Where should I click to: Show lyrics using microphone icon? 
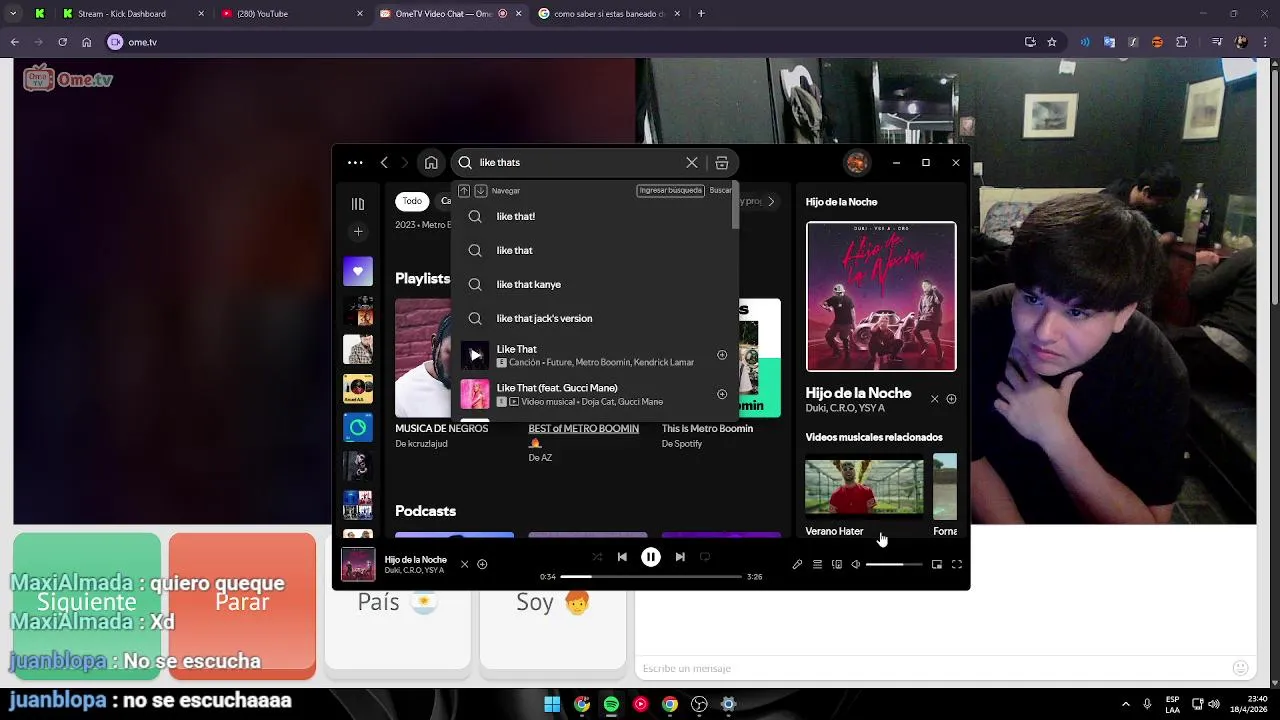click(x=797, y=565)
